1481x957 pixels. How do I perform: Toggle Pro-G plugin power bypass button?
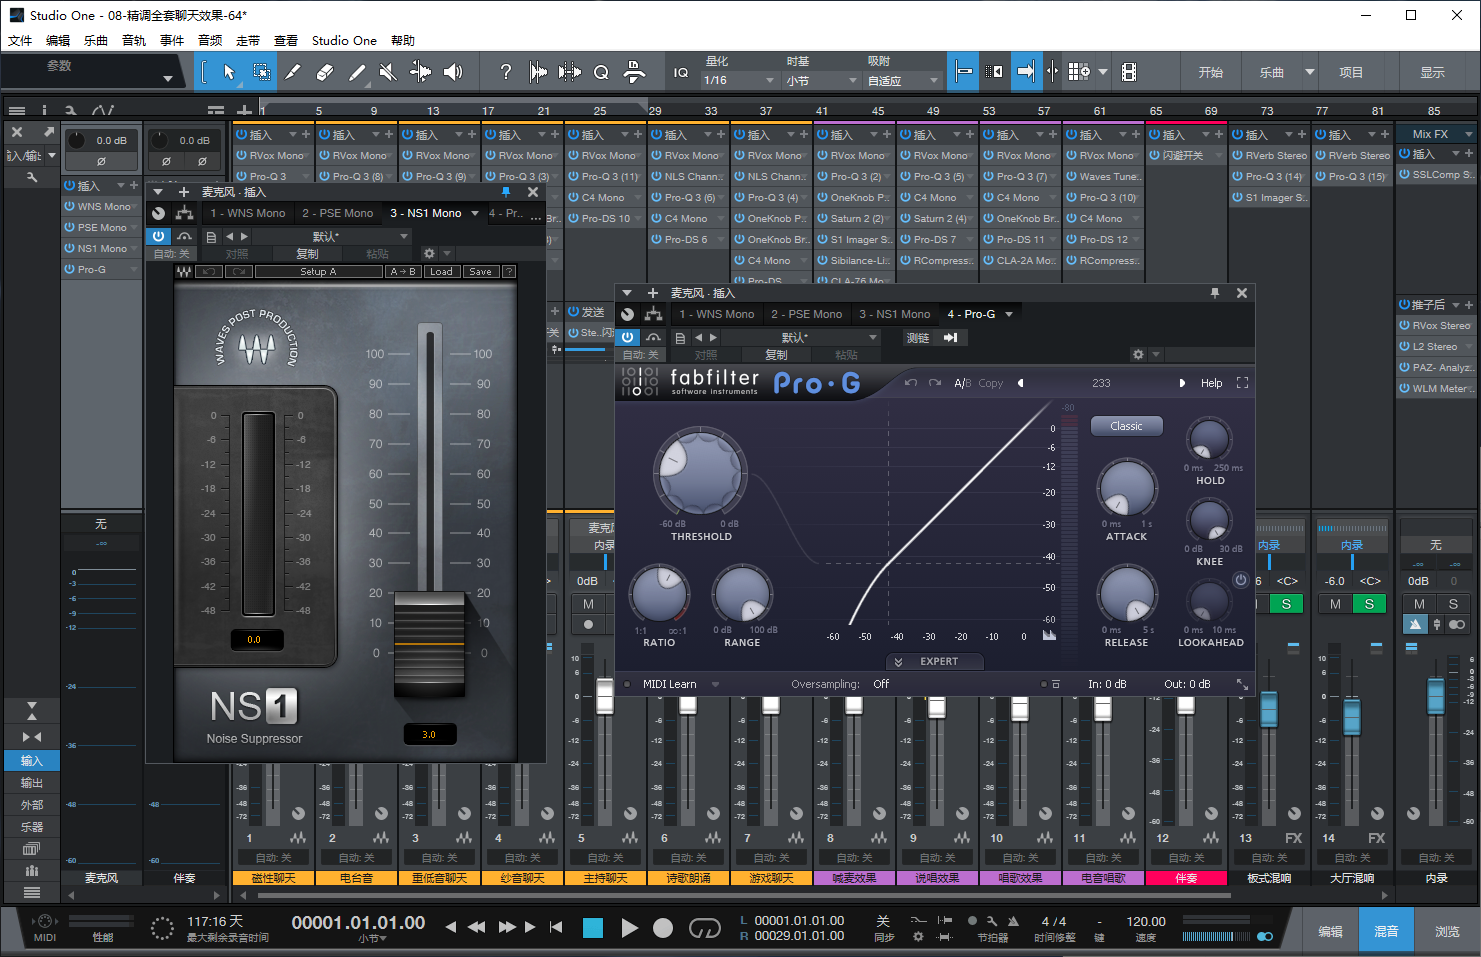[x=627, y=337]
